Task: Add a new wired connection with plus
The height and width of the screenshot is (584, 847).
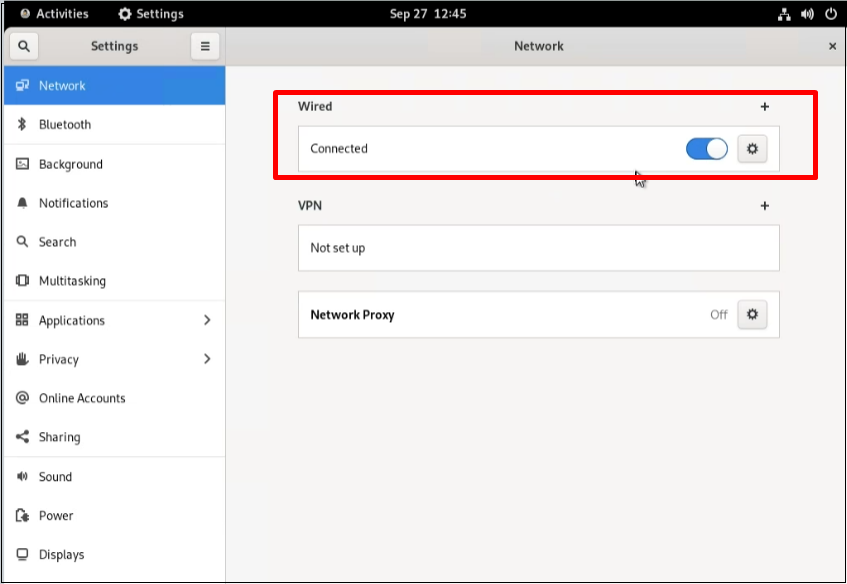Action: (765, 107)
